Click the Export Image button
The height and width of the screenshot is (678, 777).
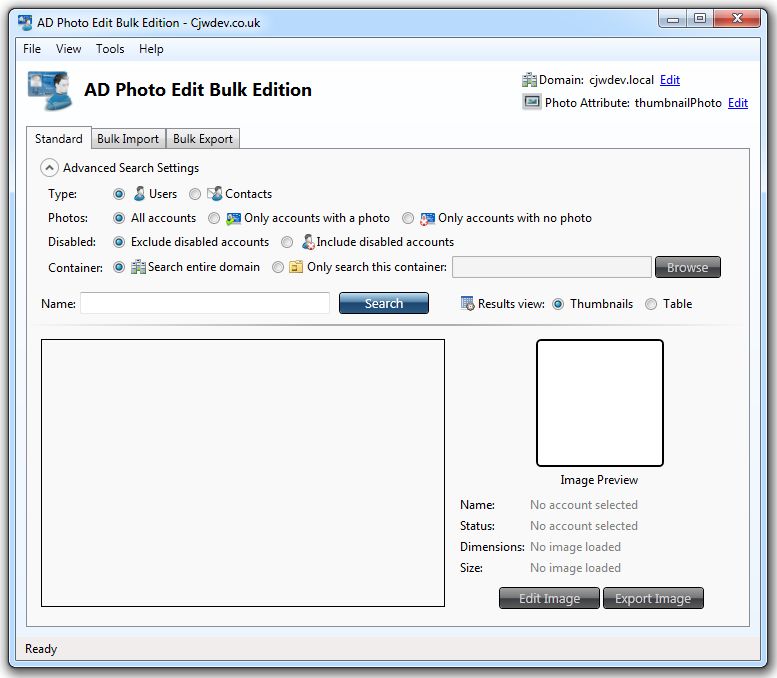(x=653, y=598)
